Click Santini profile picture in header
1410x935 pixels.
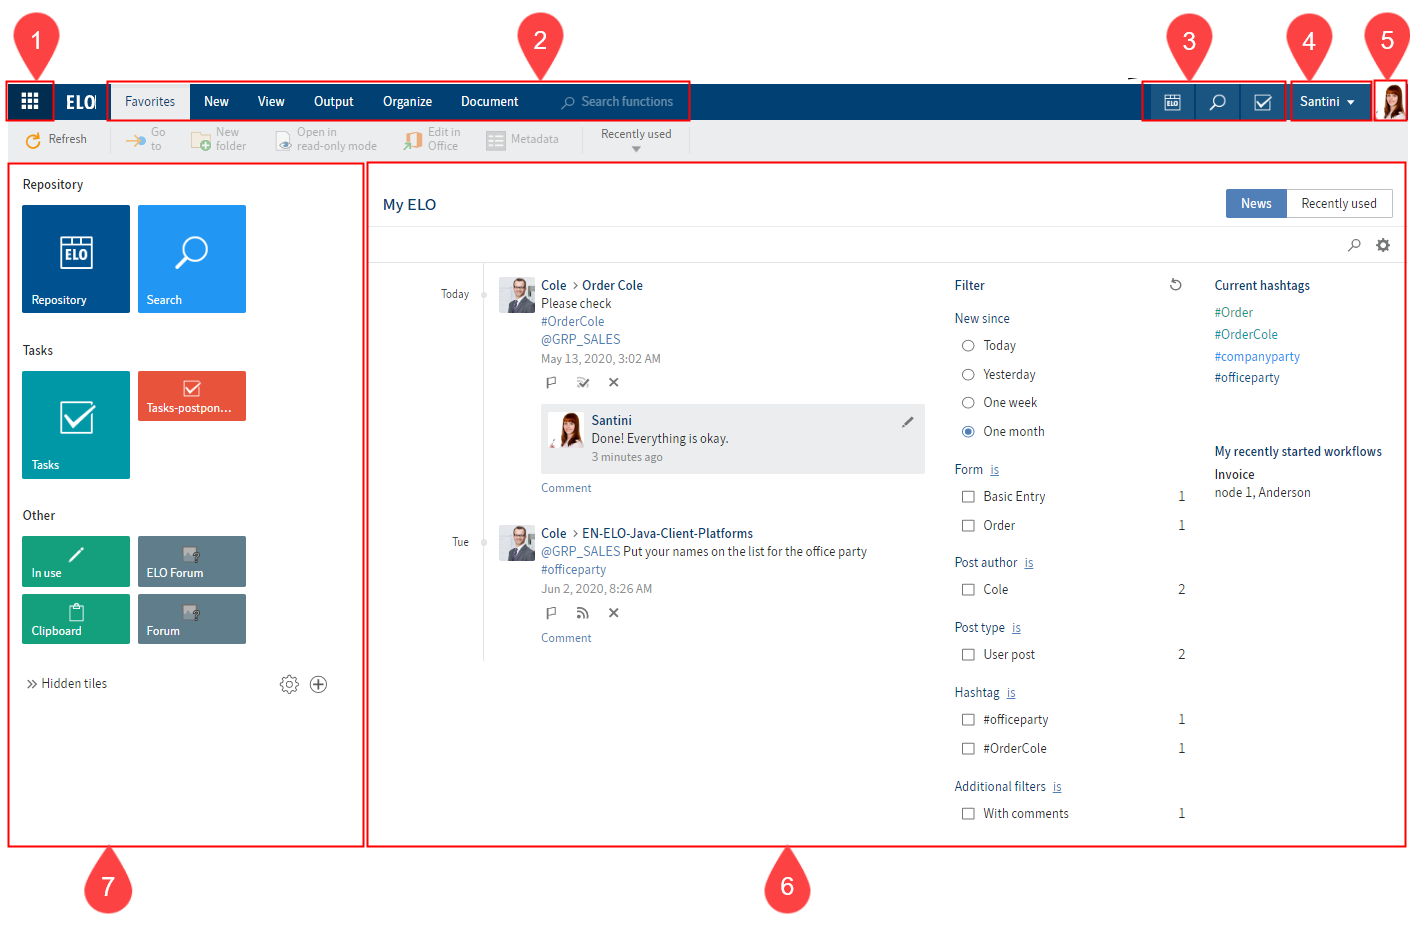pyautogui.click(x=1391, y=102)
